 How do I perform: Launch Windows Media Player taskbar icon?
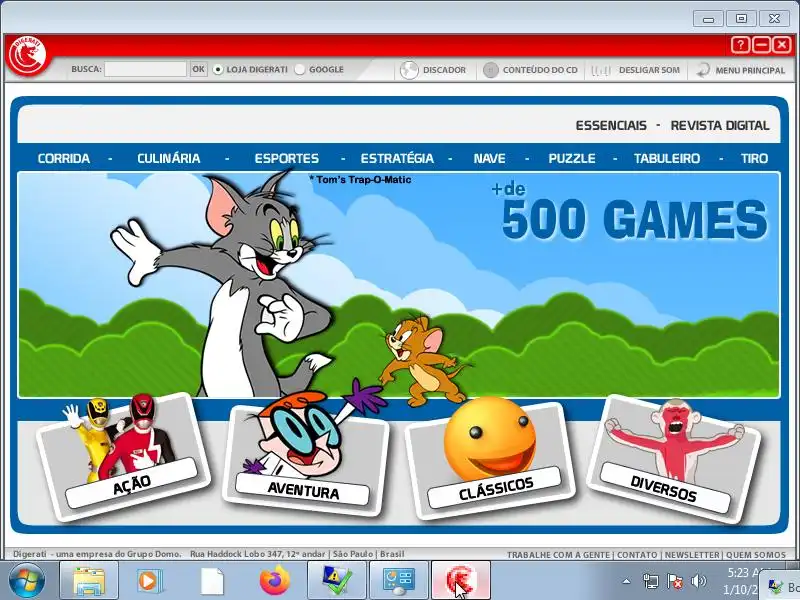tap(149, 581)
